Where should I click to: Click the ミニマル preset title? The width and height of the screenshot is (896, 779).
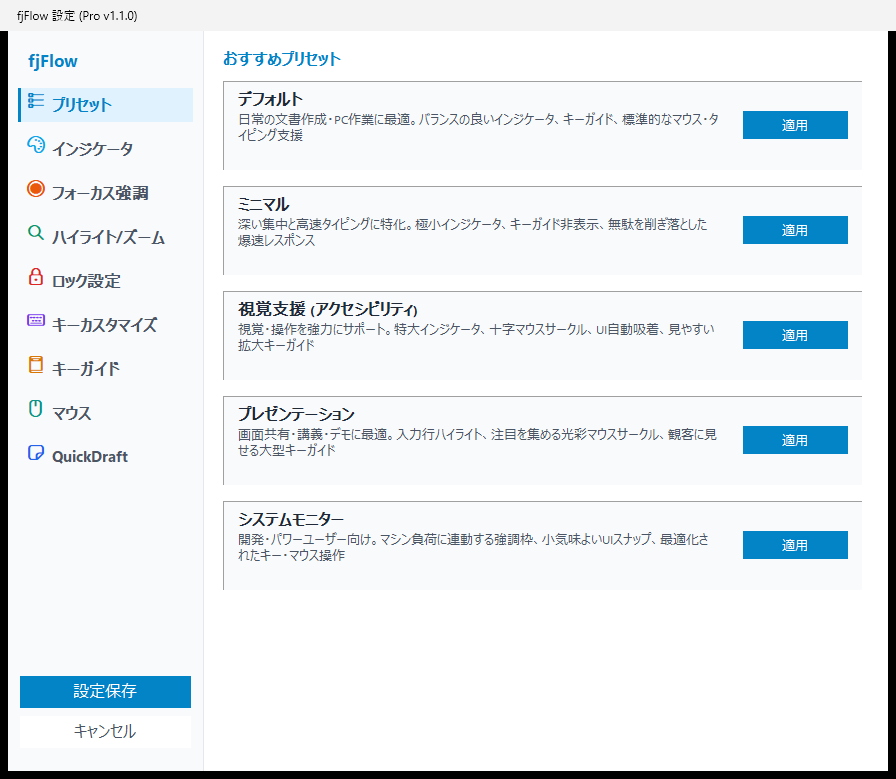[263, 204]
